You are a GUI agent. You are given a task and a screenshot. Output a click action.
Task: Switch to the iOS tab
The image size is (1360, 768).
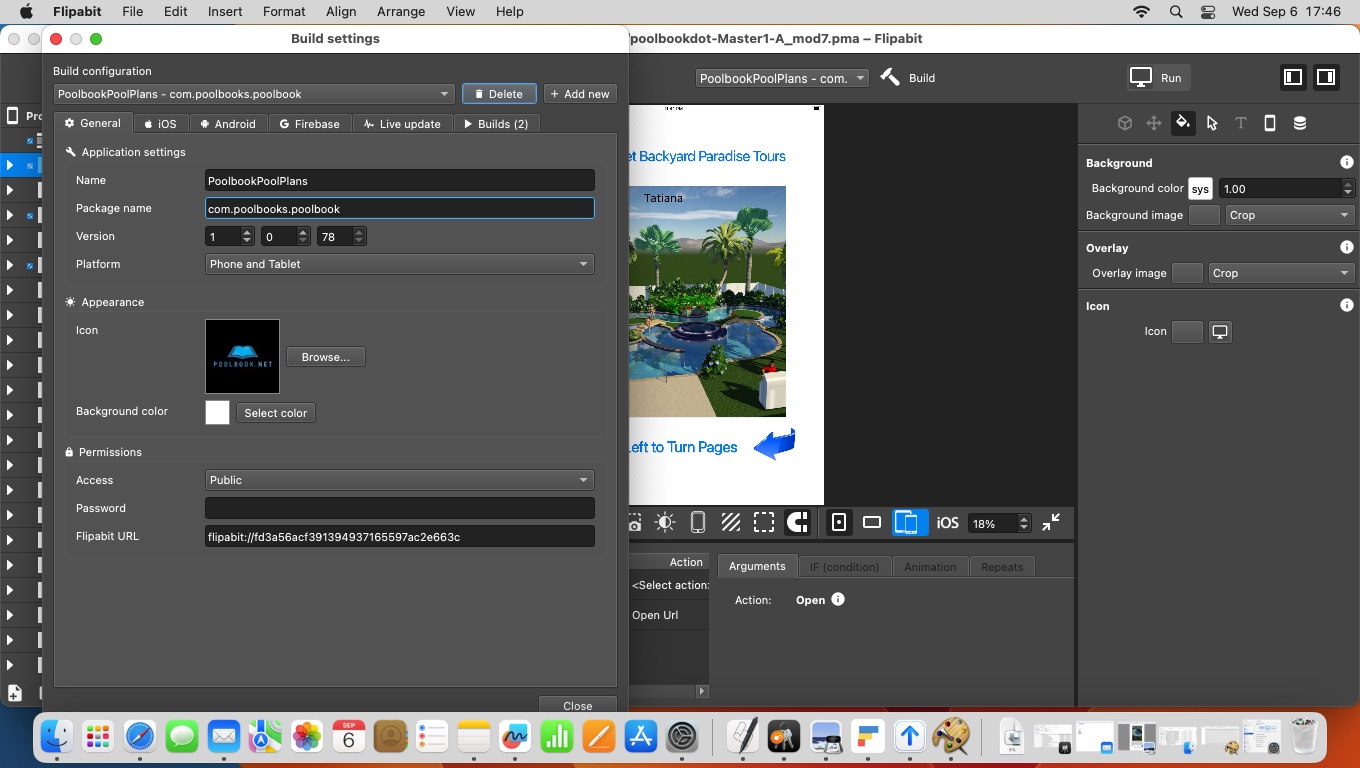pos(160,124)
